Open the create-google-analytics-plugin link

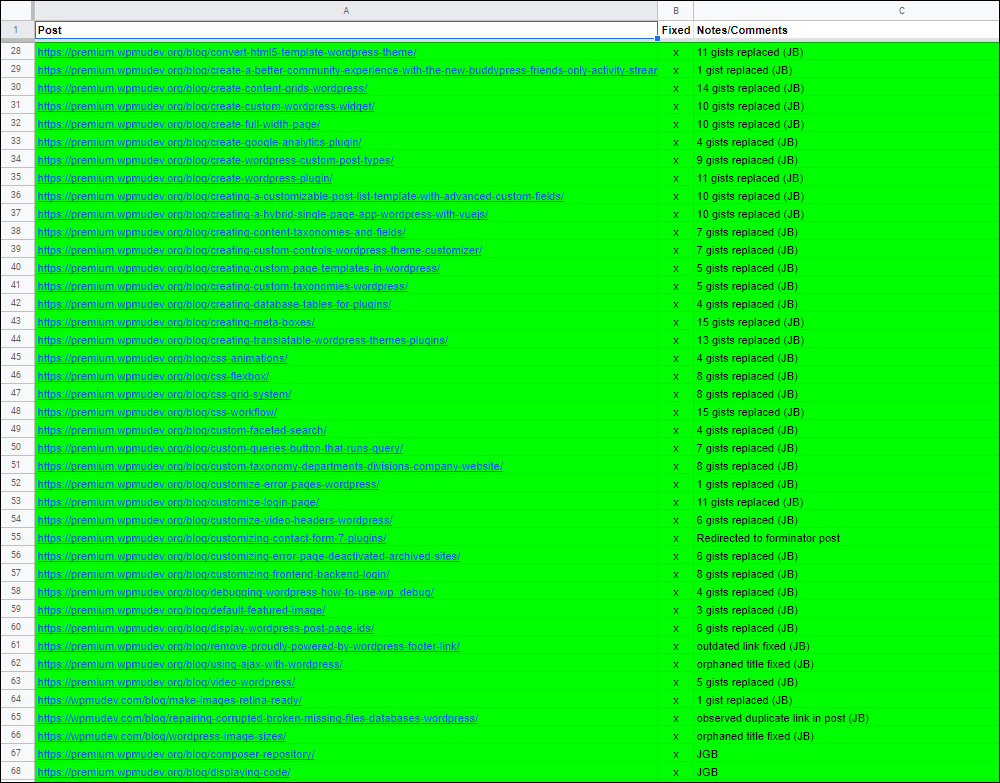pos(200,142)
